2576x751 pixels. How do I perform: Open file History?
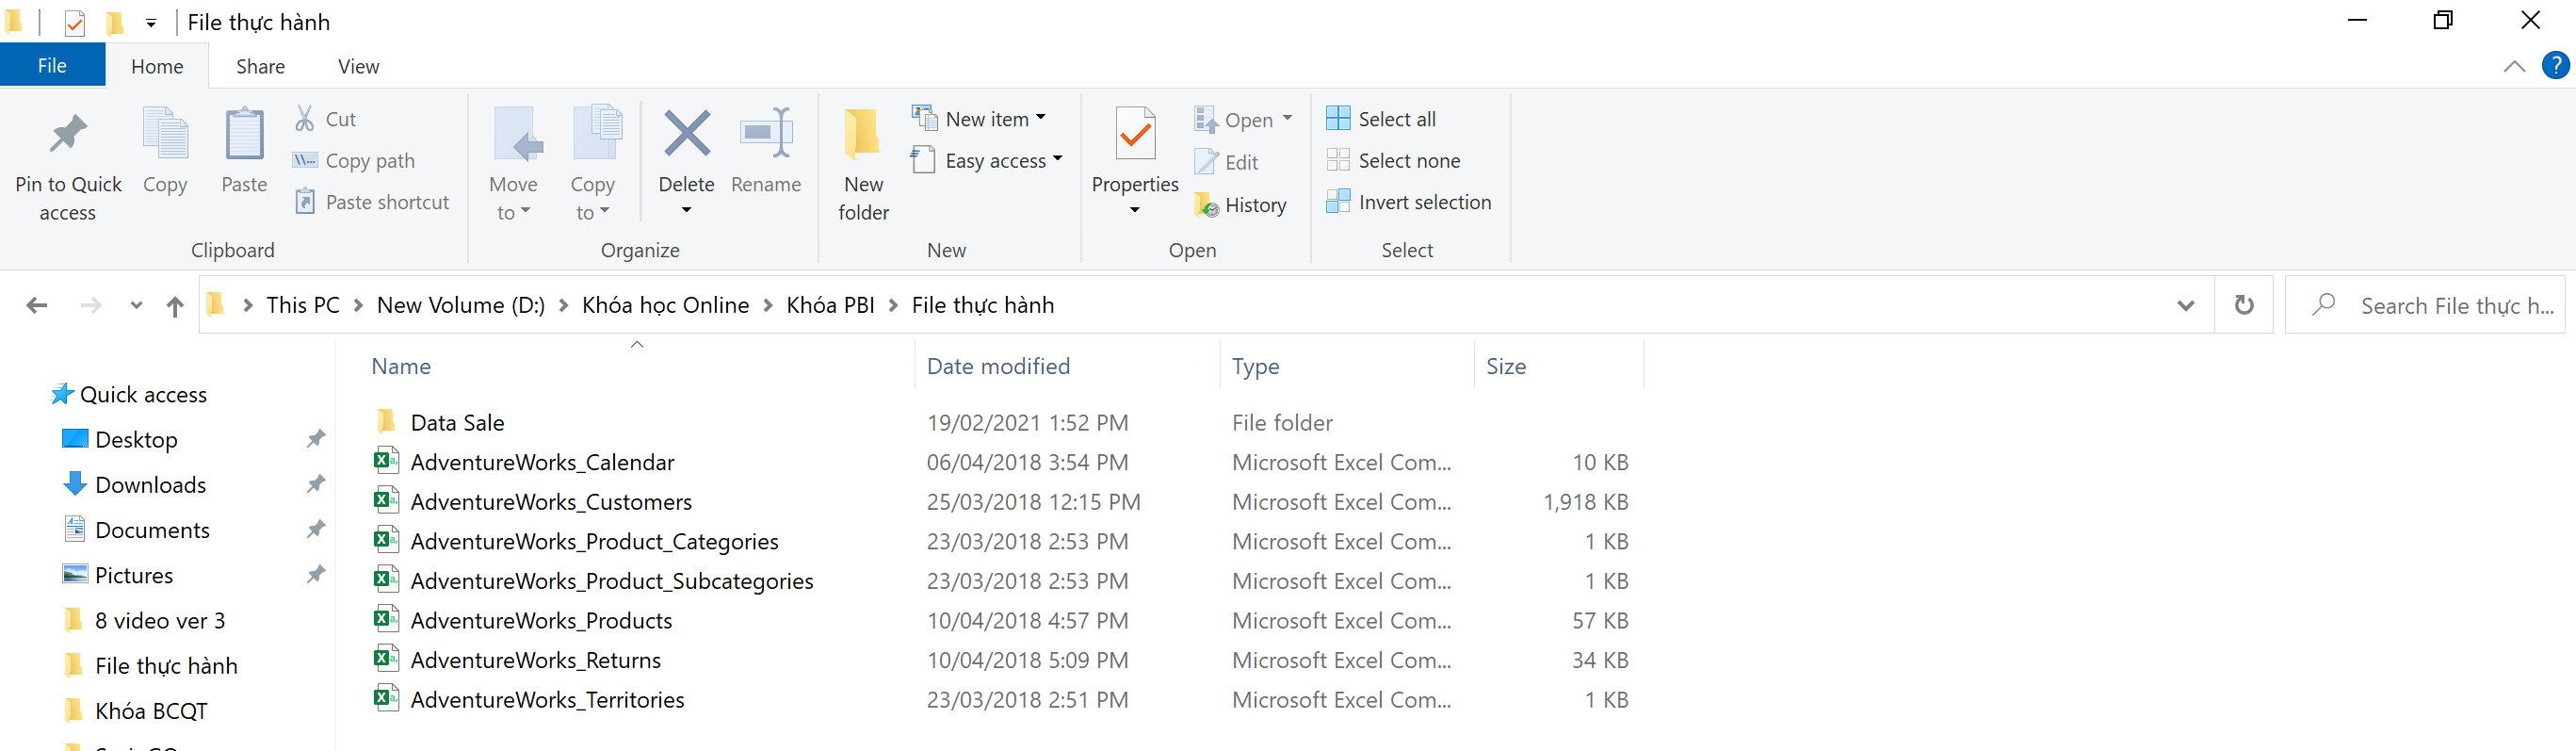click(1241, 205)
